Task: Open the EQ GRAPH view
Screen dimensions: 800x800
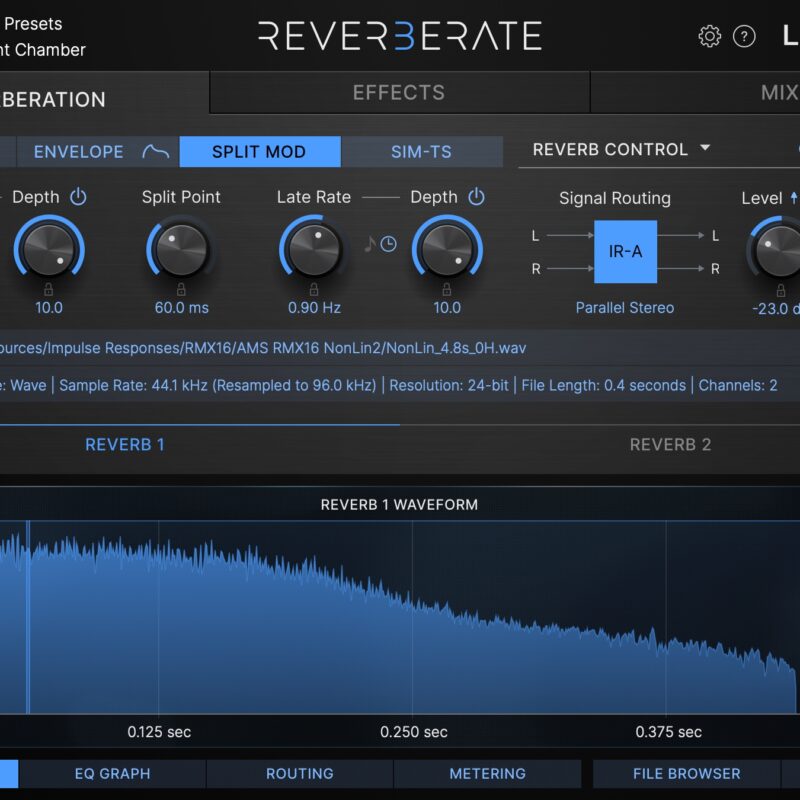Action: click(113, 773)
